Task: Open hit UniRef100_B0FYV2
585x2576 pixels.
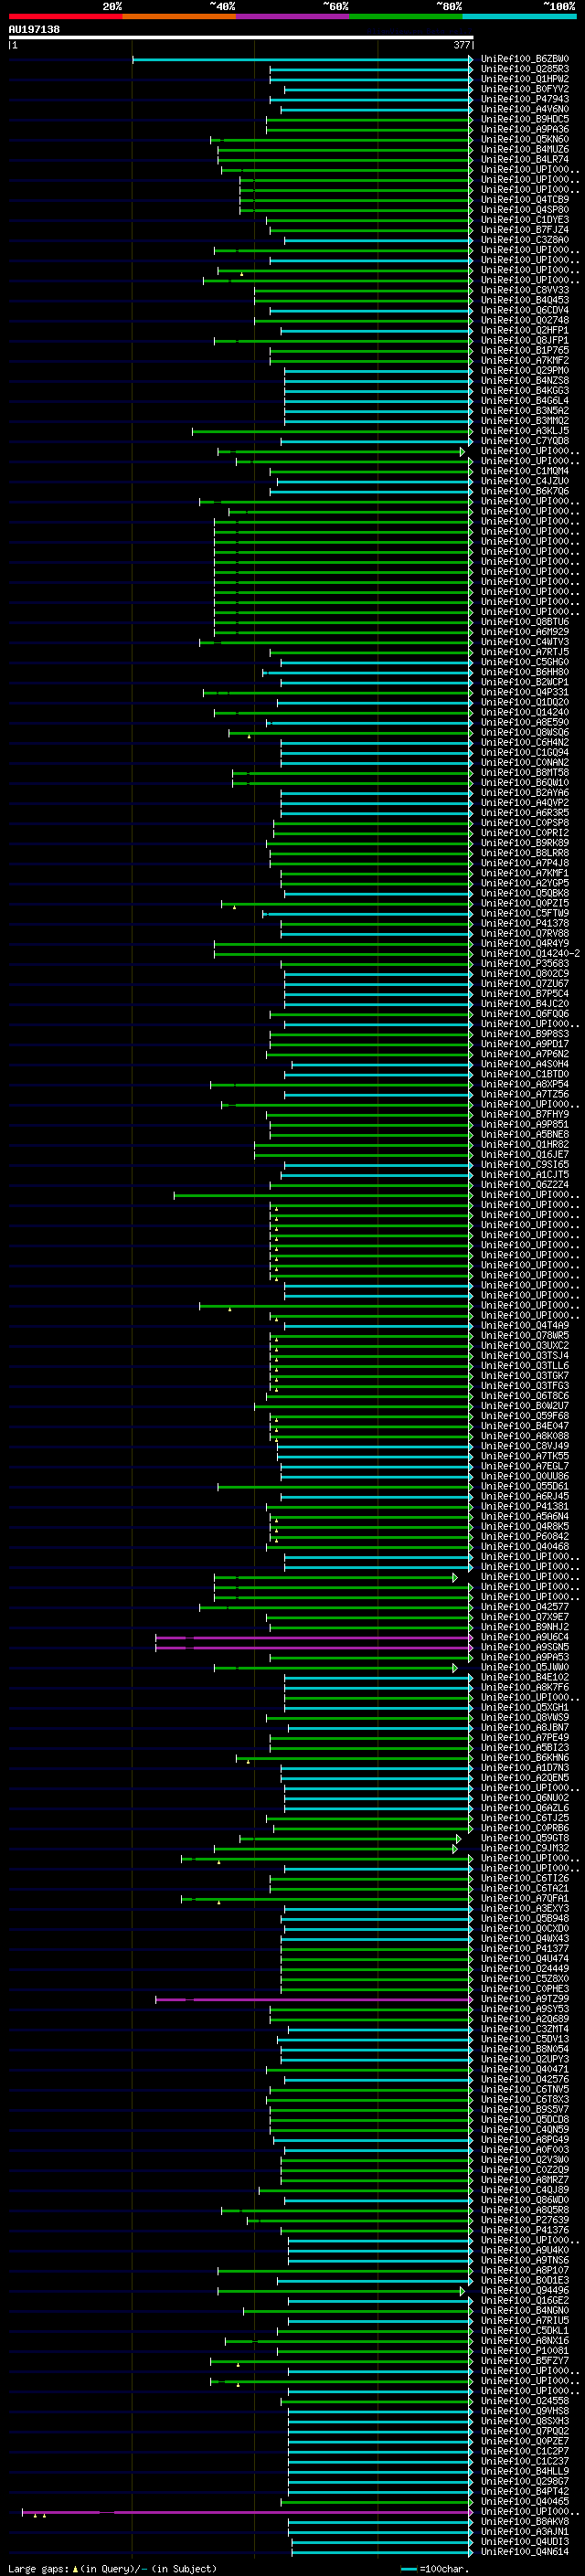Action: (x=525, y=89)
